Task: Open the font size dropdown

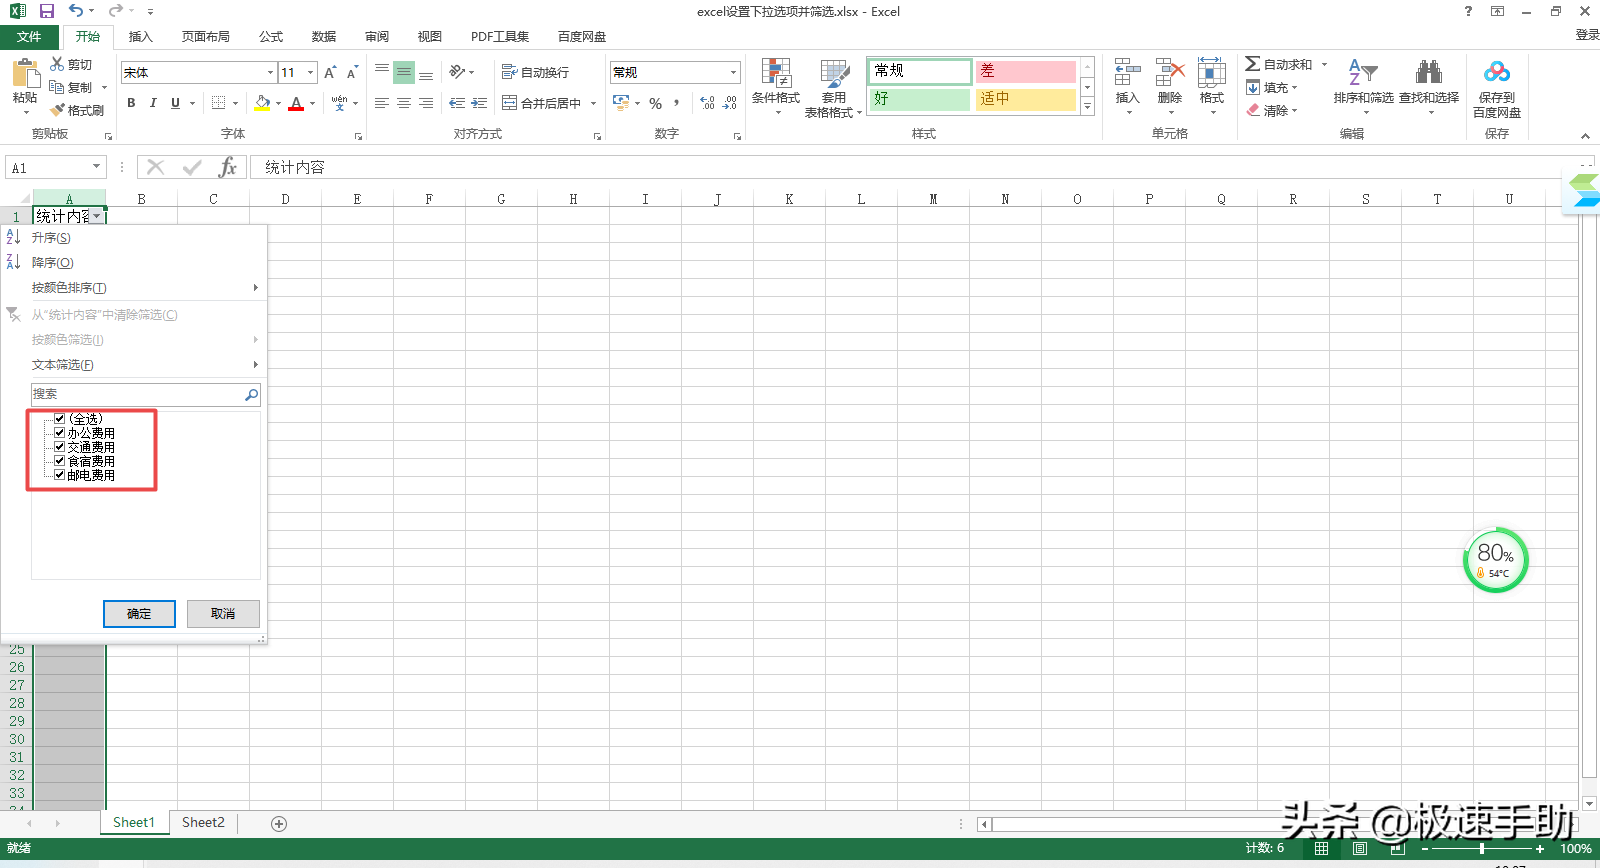Action: tap(311, 72)
